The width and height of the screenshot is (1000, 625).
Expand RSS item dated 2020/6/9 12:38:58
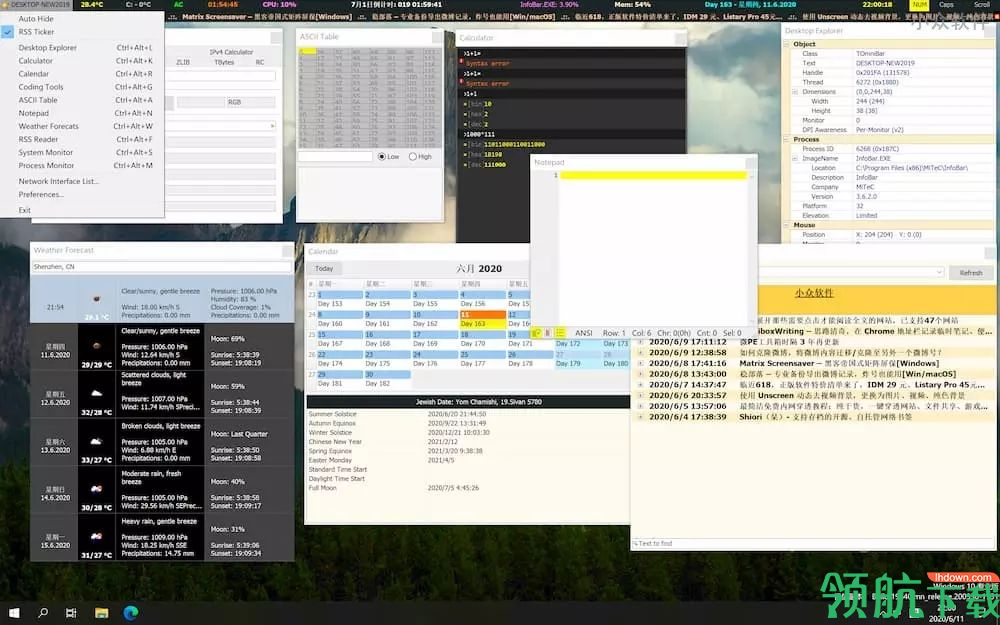(640, 353)
